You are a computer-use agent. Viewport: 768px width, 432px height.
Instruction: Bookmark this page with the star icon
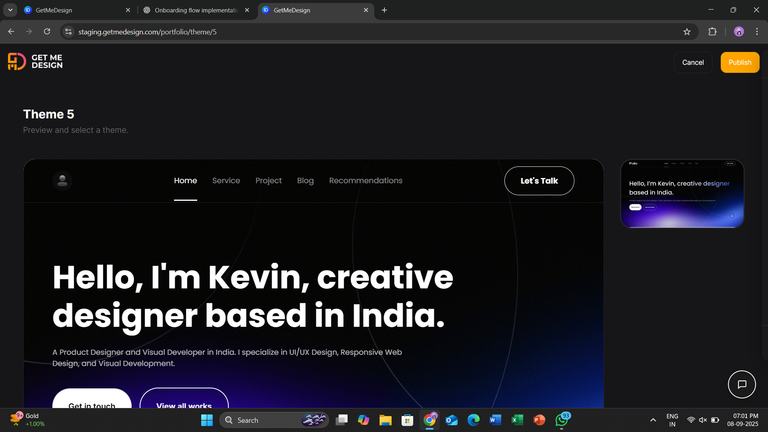pos(687,32)
